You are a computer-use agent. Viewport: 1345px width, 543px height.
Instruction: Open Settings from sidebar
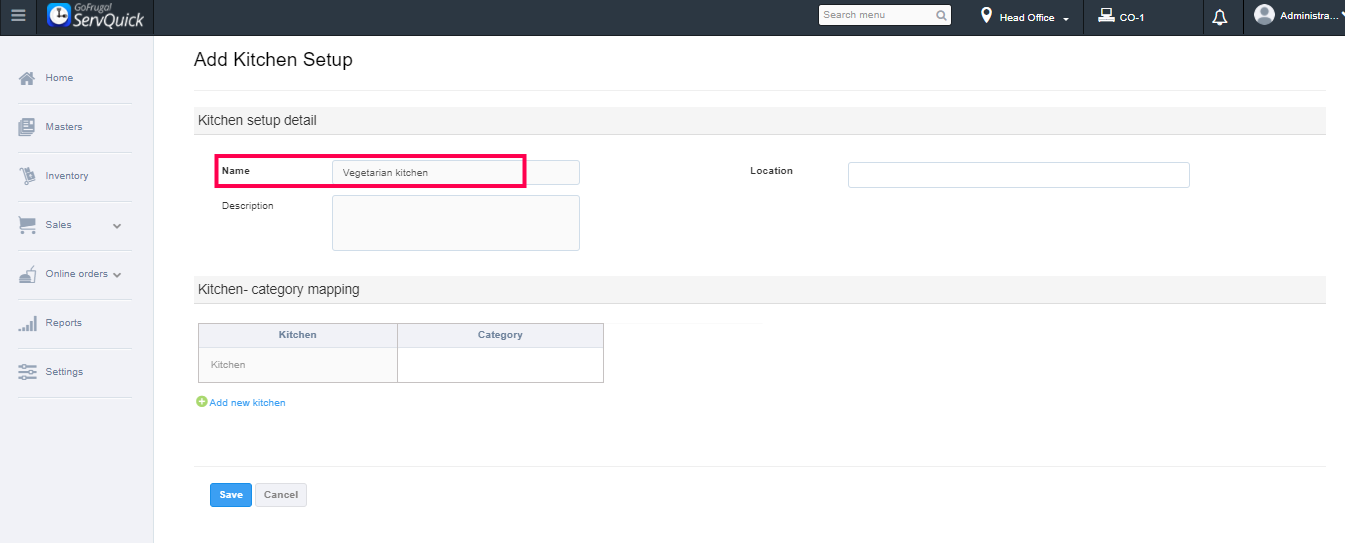64,372
